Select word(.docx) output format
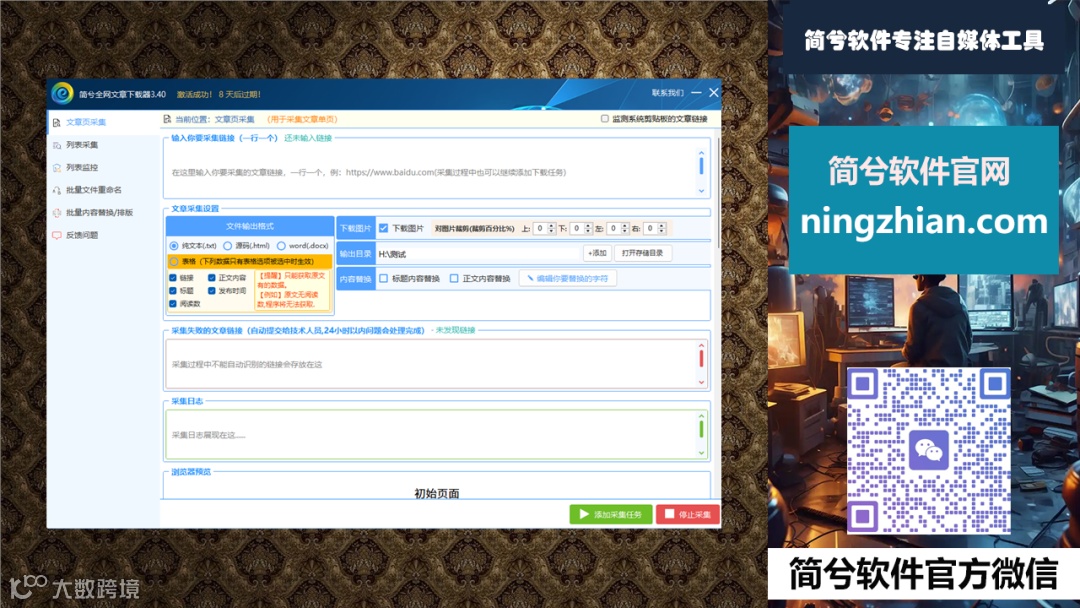Viewport: 1080px width, 608px height. tap(281, 246)
